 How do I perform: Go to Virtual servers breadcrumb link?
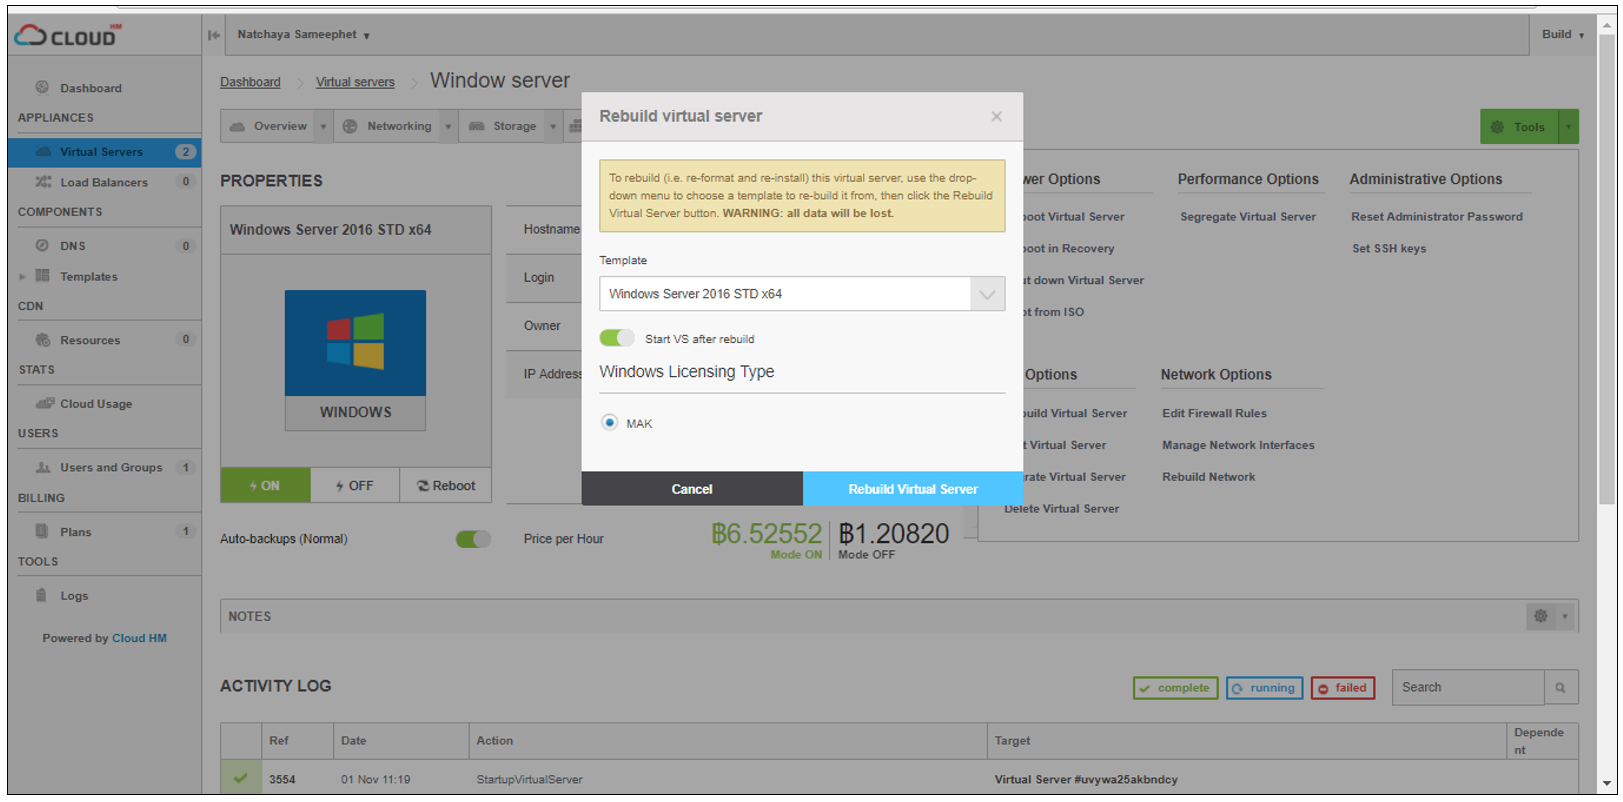pyautogui.click(x=355, y=82)
